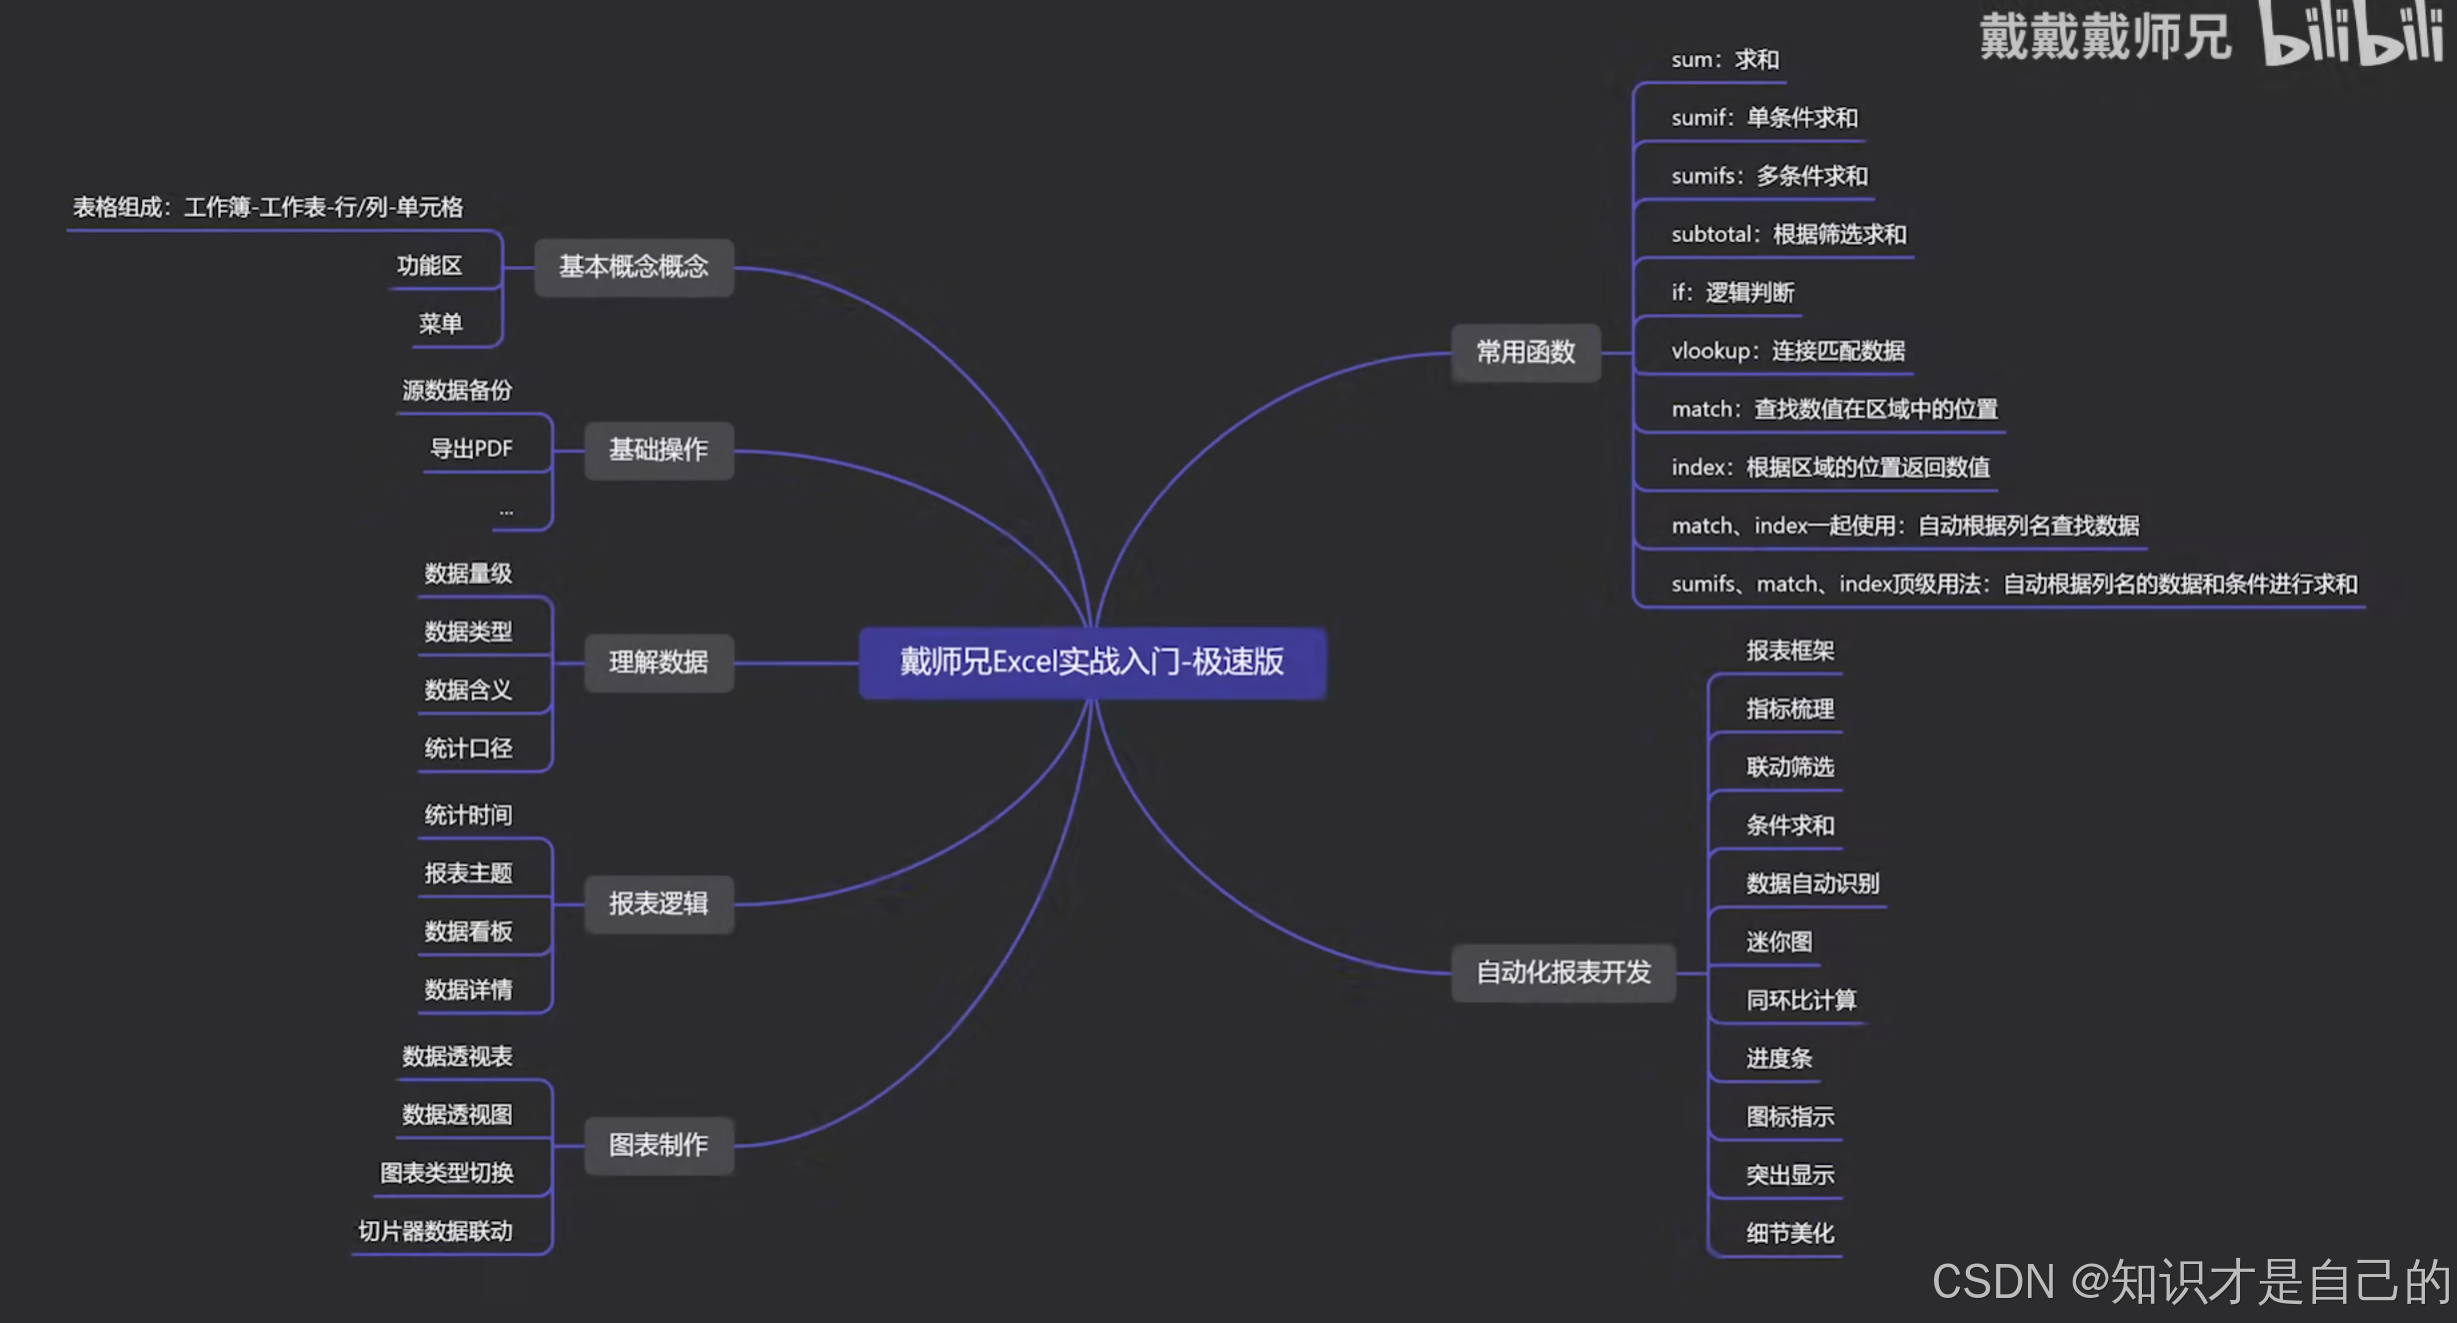Click the 切片器数据联动 leaf node
The width and height of the screenshot is (2457, 1323).
pyautogui.click(x=435, y=1232)
